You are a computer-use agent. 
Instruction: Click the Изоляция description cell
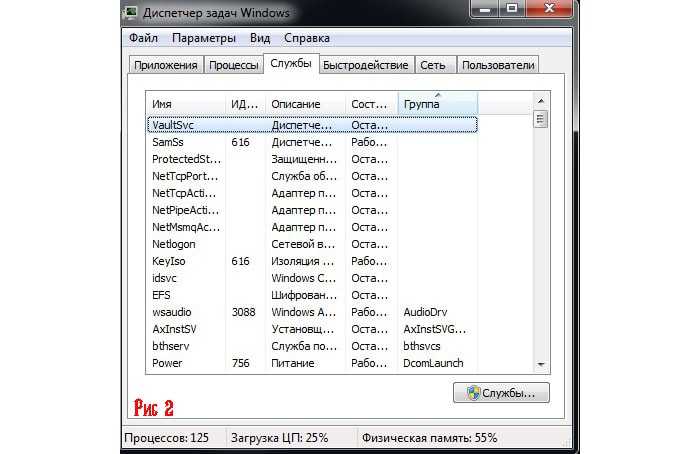point(302,261)
